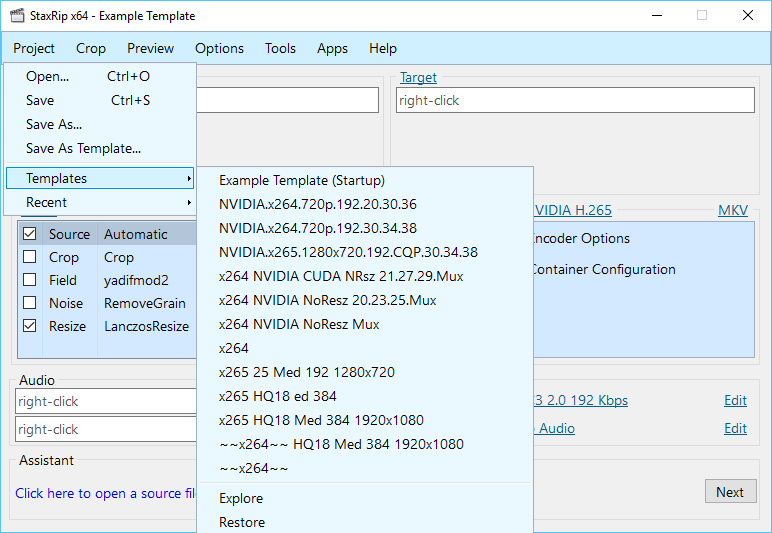This screenshot has width=772, height=533.
Task: Click the Target path field
Action: [575, 100]
